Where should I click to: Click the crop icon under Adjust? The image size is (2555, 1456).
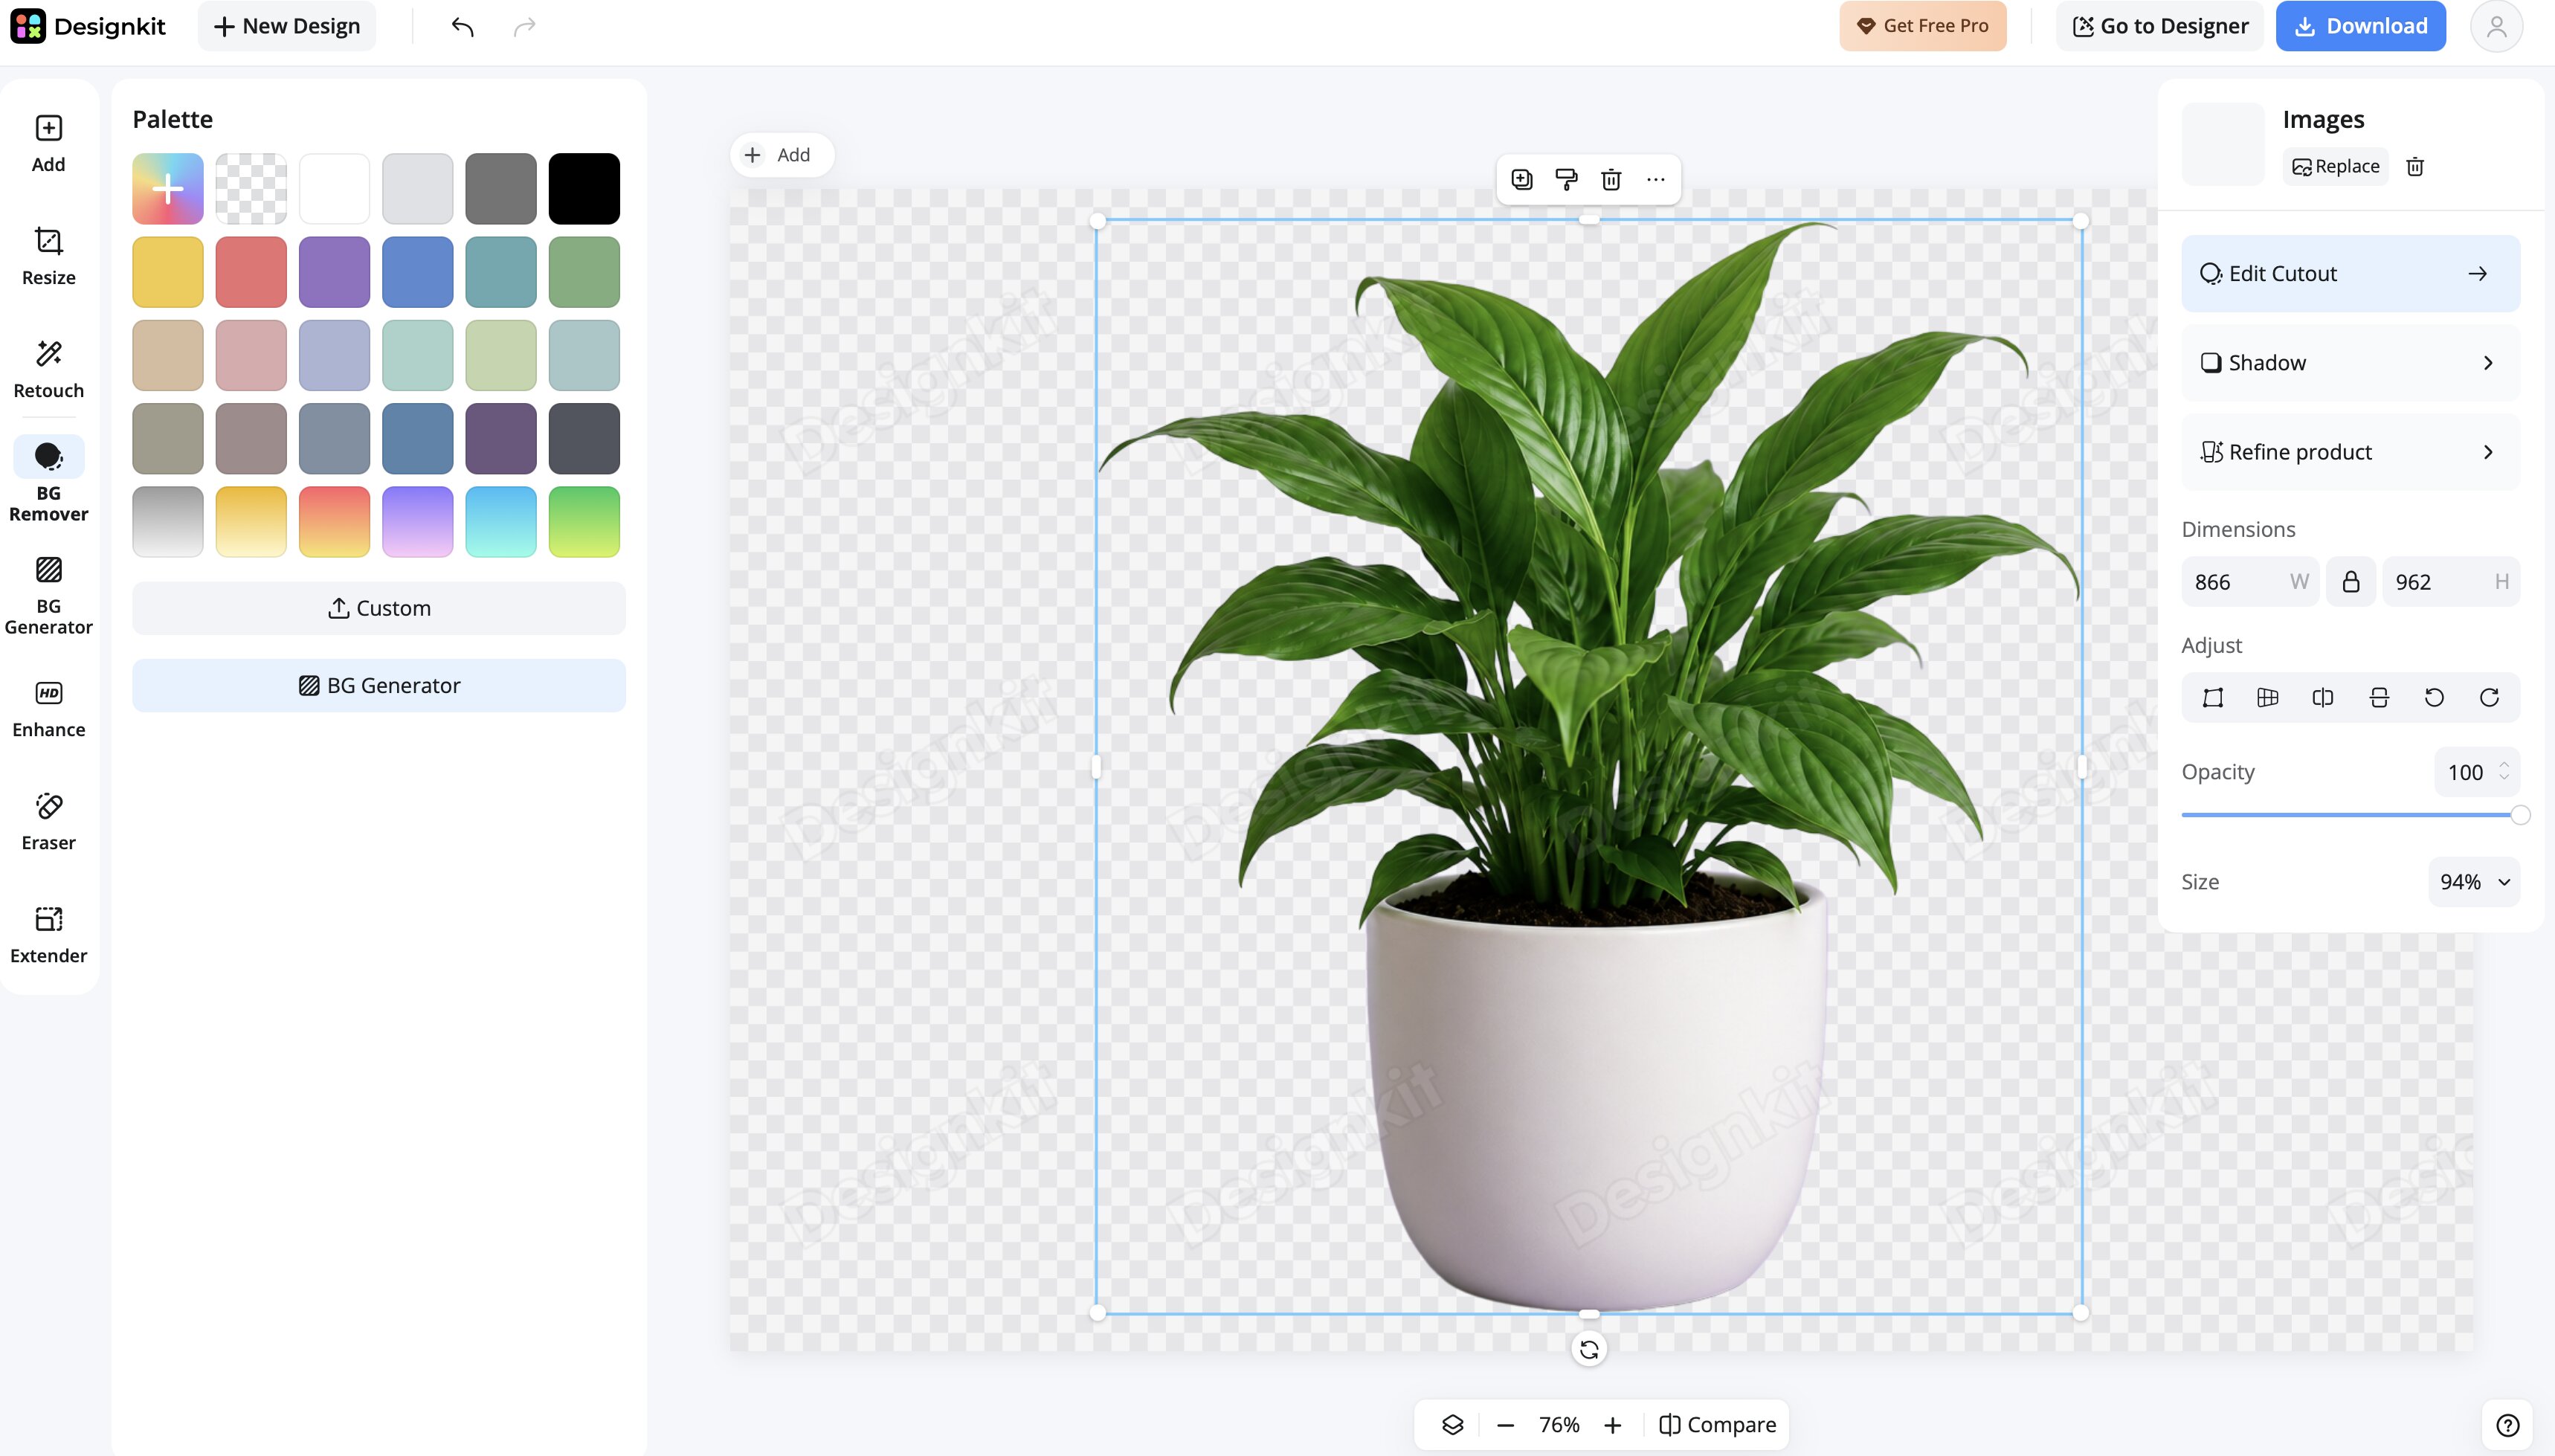coord(2213,698)
